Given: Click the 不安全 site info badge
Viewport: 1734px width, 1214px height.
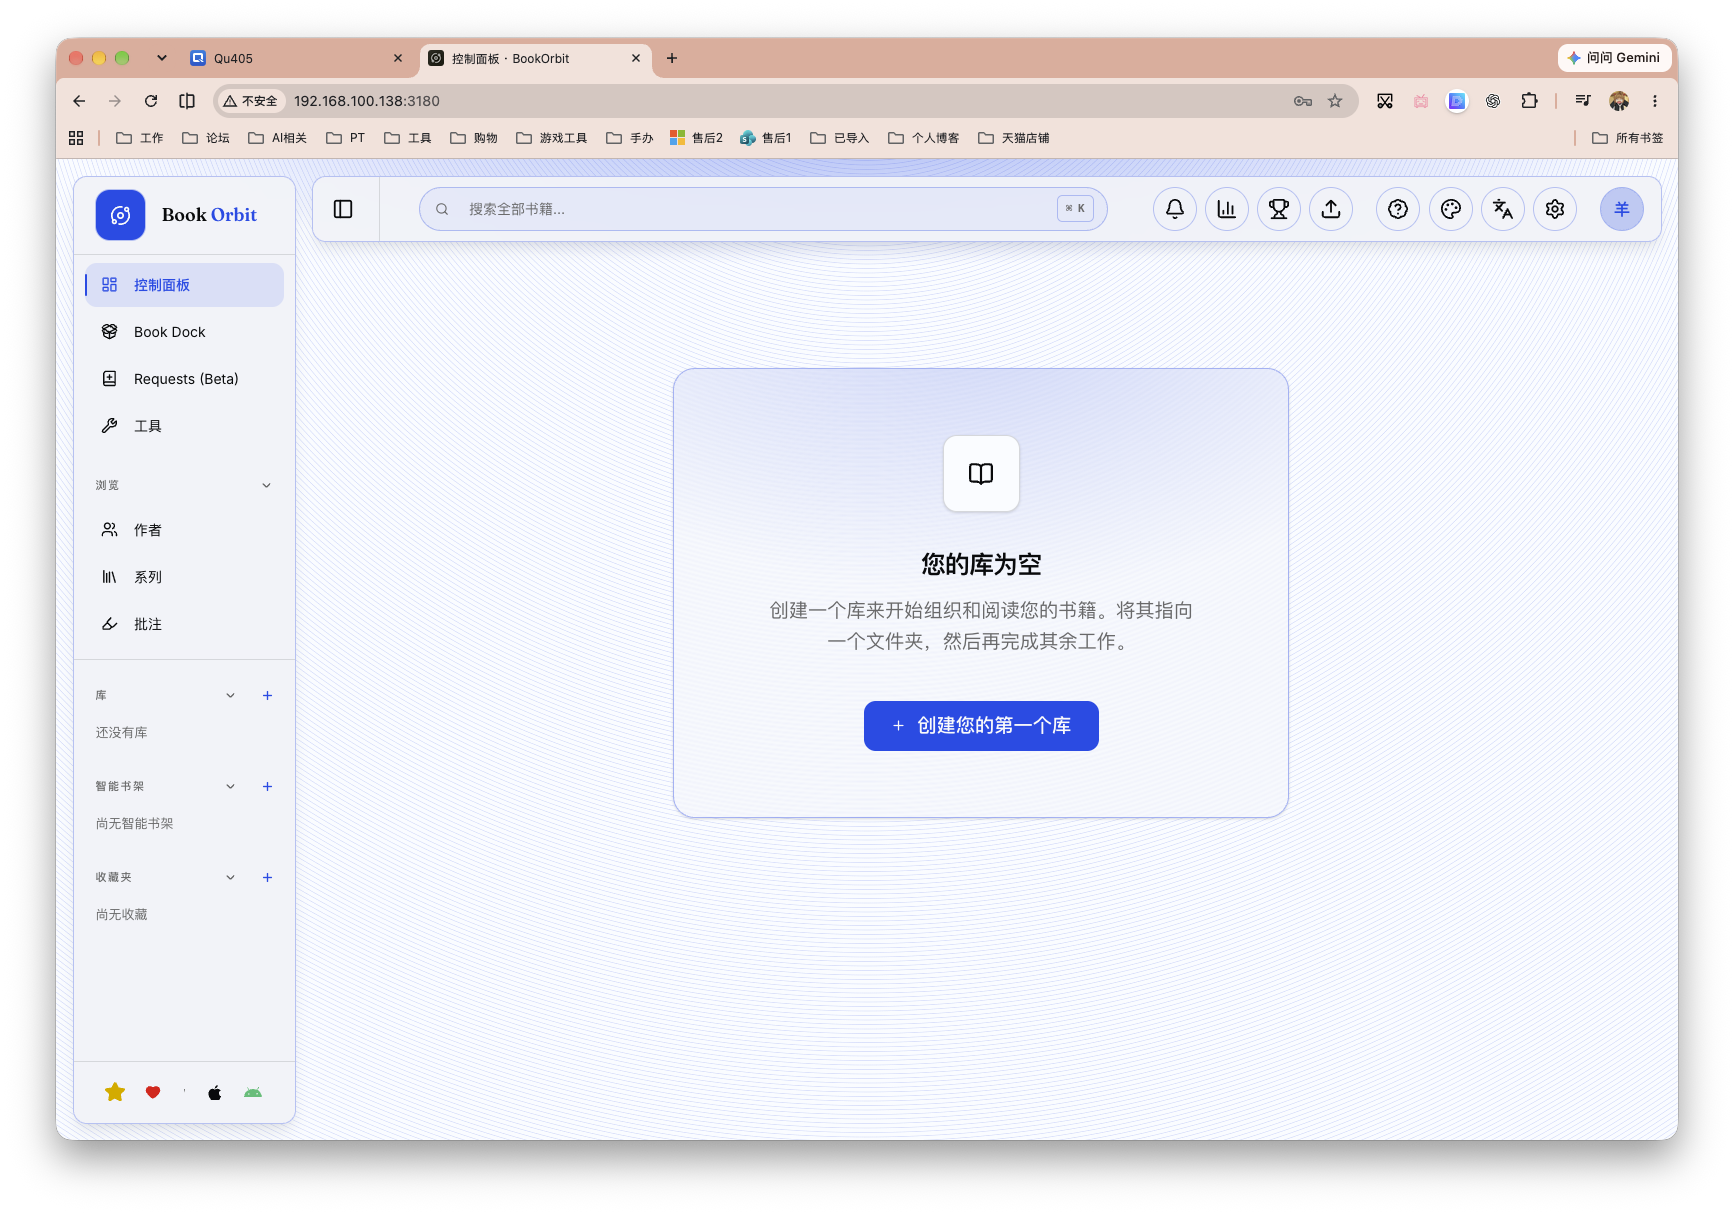Looking at the screenshot, I should click(251, 101).
